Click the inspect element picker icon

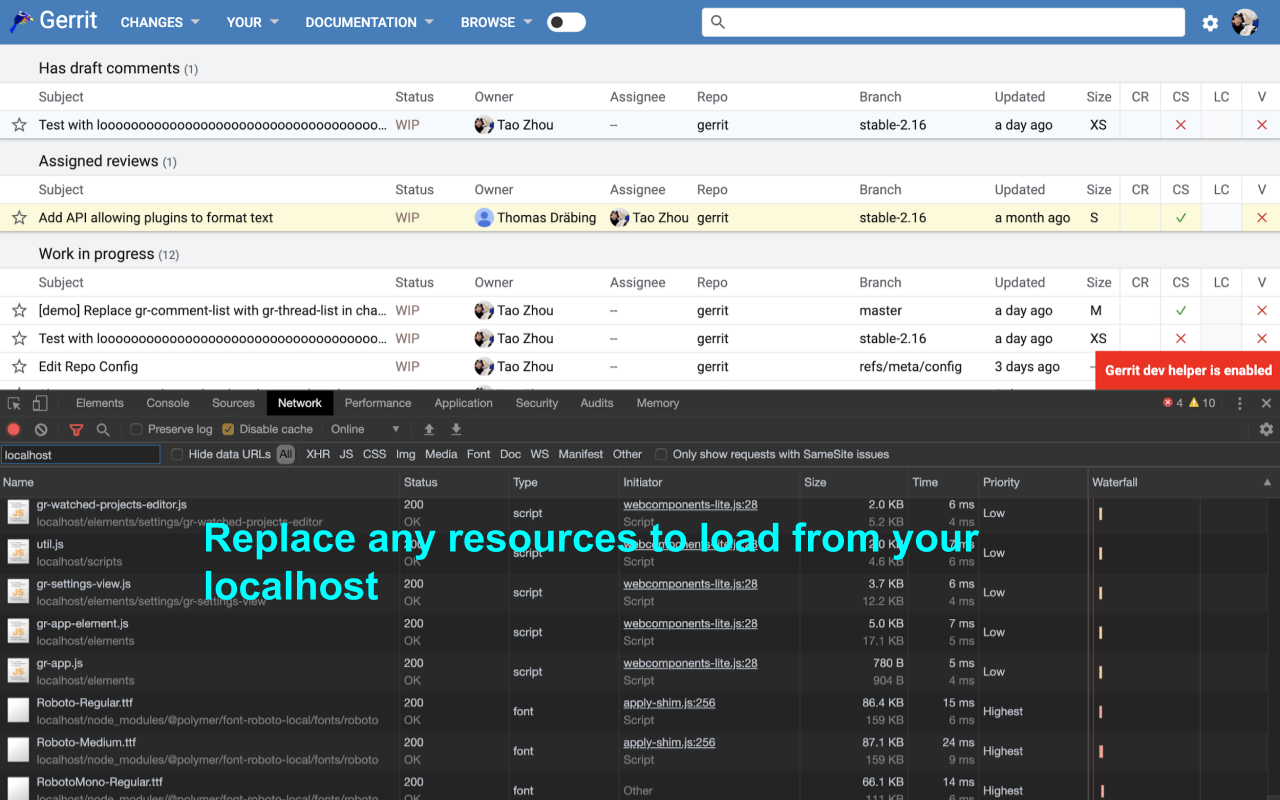14,403
